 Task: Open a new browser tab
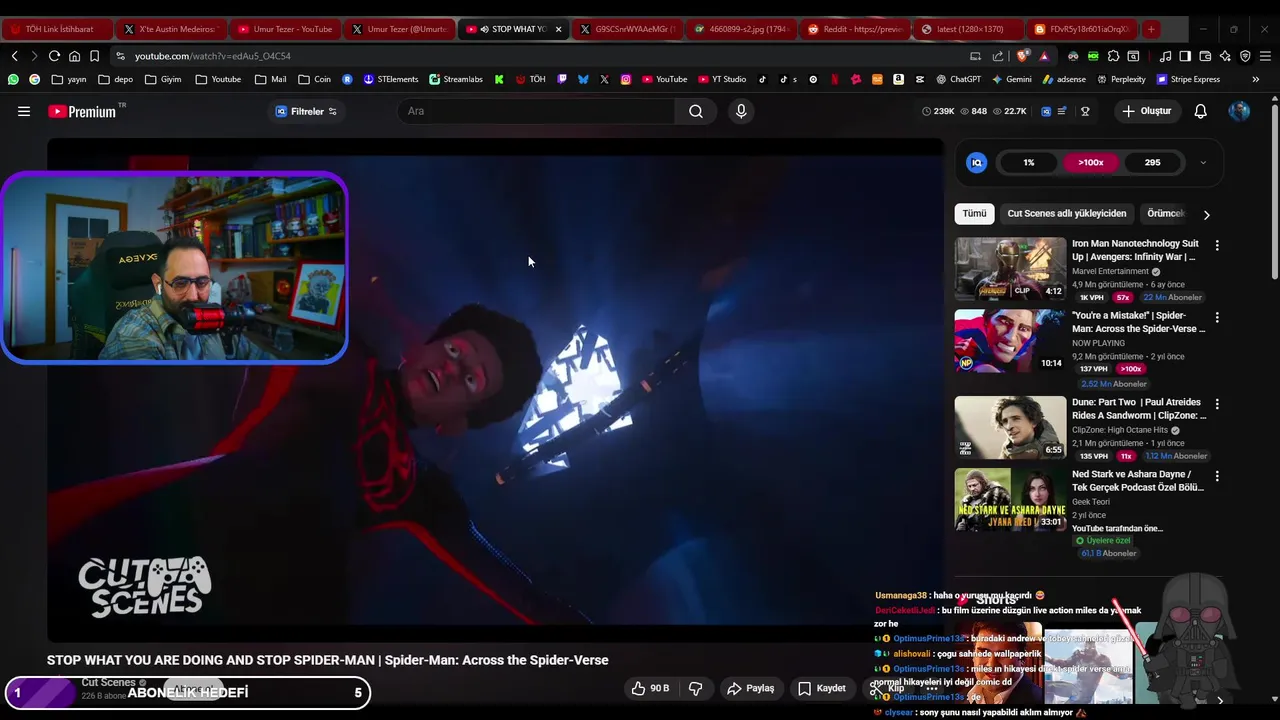pyautogui.click(x=1151, y=29)
